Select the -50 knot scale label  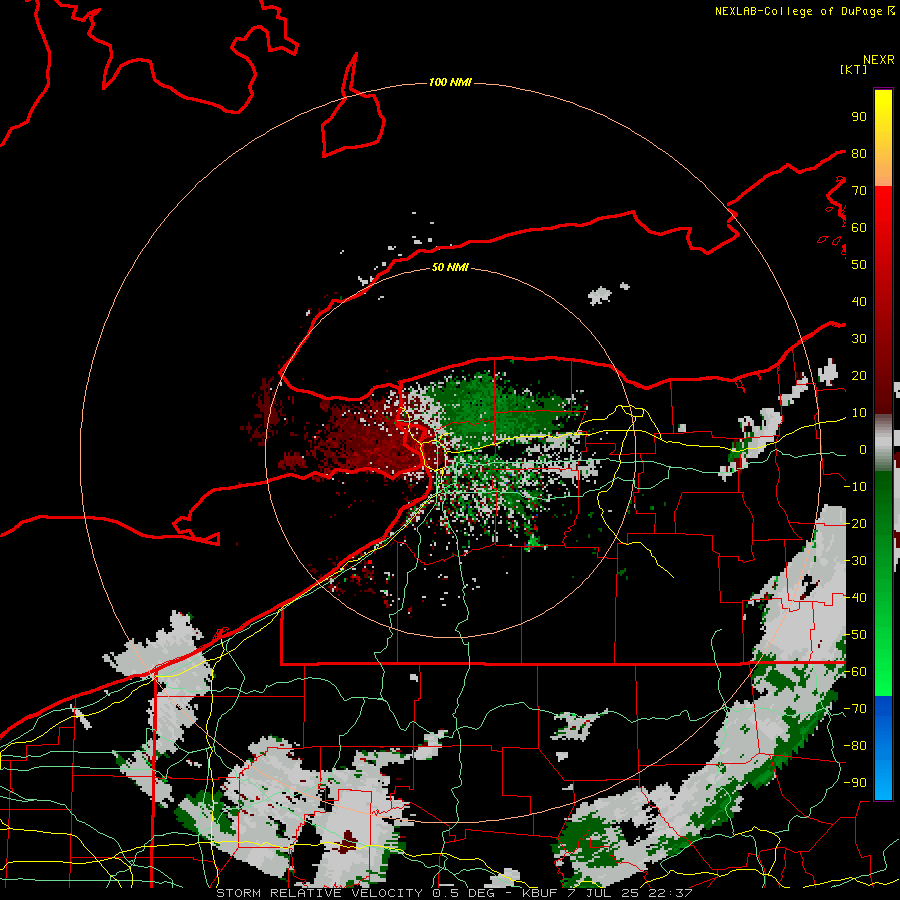tap(855, 635)
